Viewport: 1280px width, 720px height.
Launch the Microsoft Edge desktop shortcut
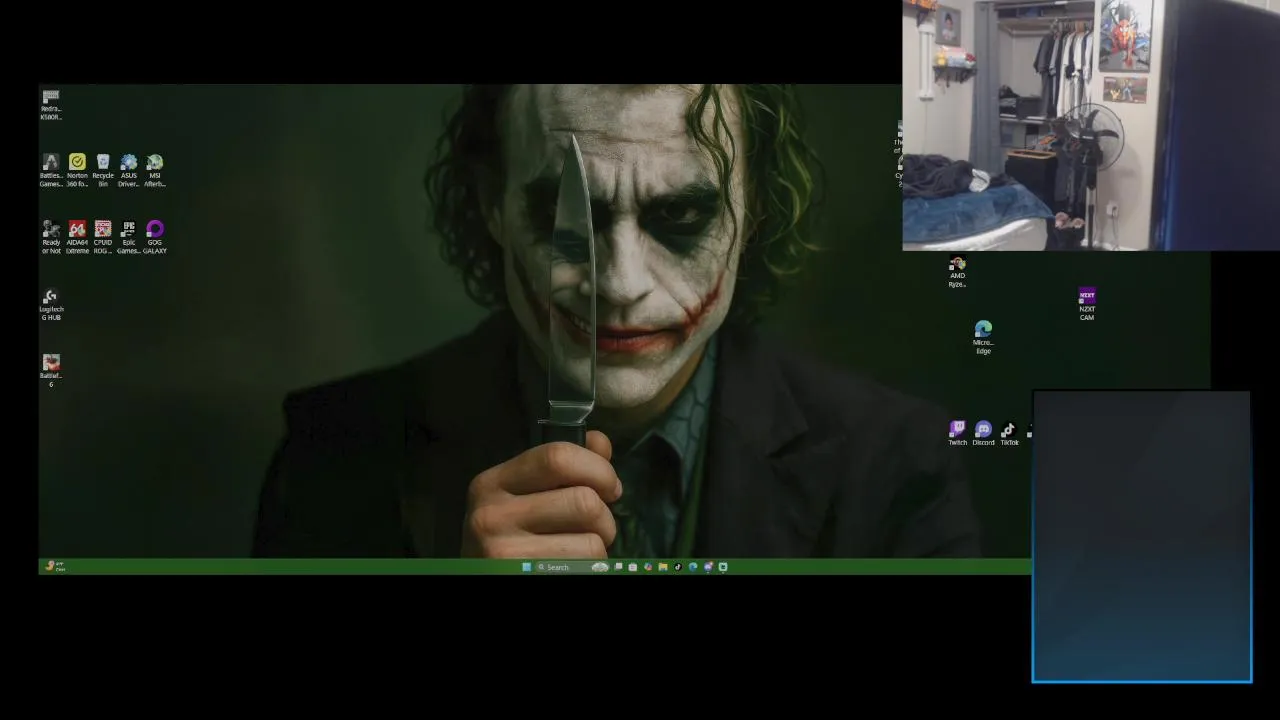click(983, 338)
